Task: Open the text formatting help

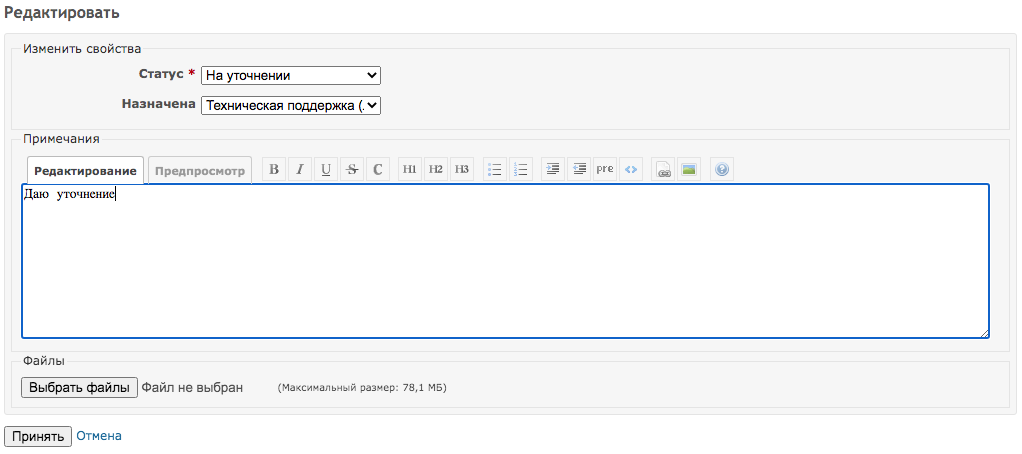Action: [x=722, y=170]
